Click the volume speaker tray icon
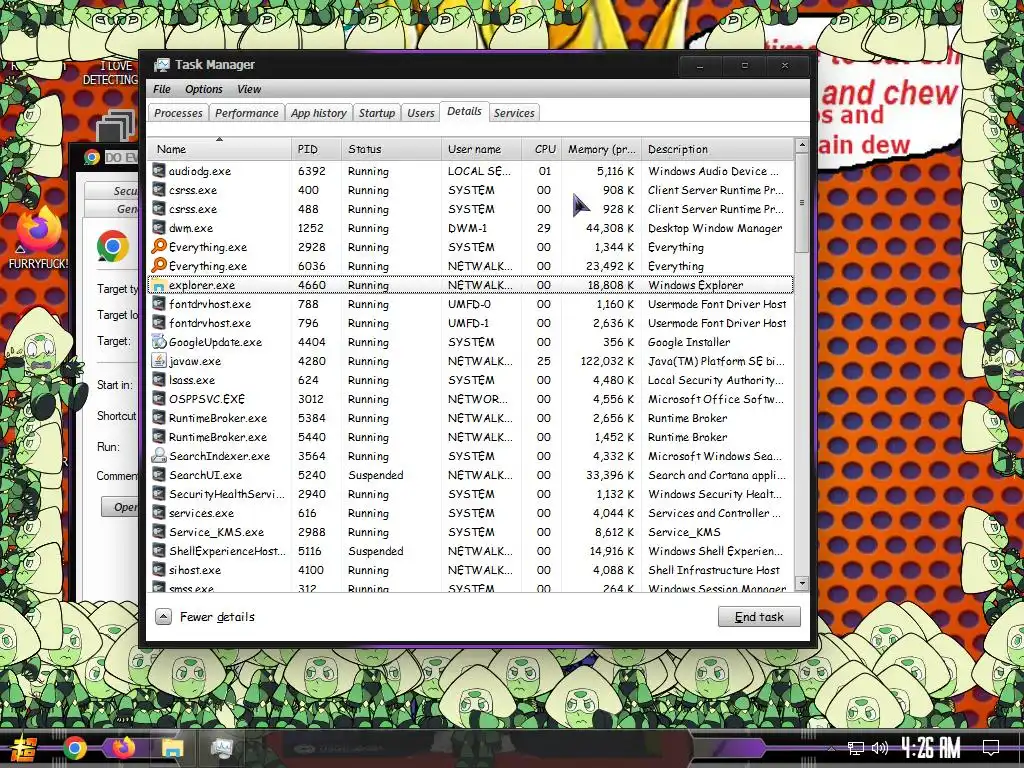The image size is (1024, 768). point(880,748)
